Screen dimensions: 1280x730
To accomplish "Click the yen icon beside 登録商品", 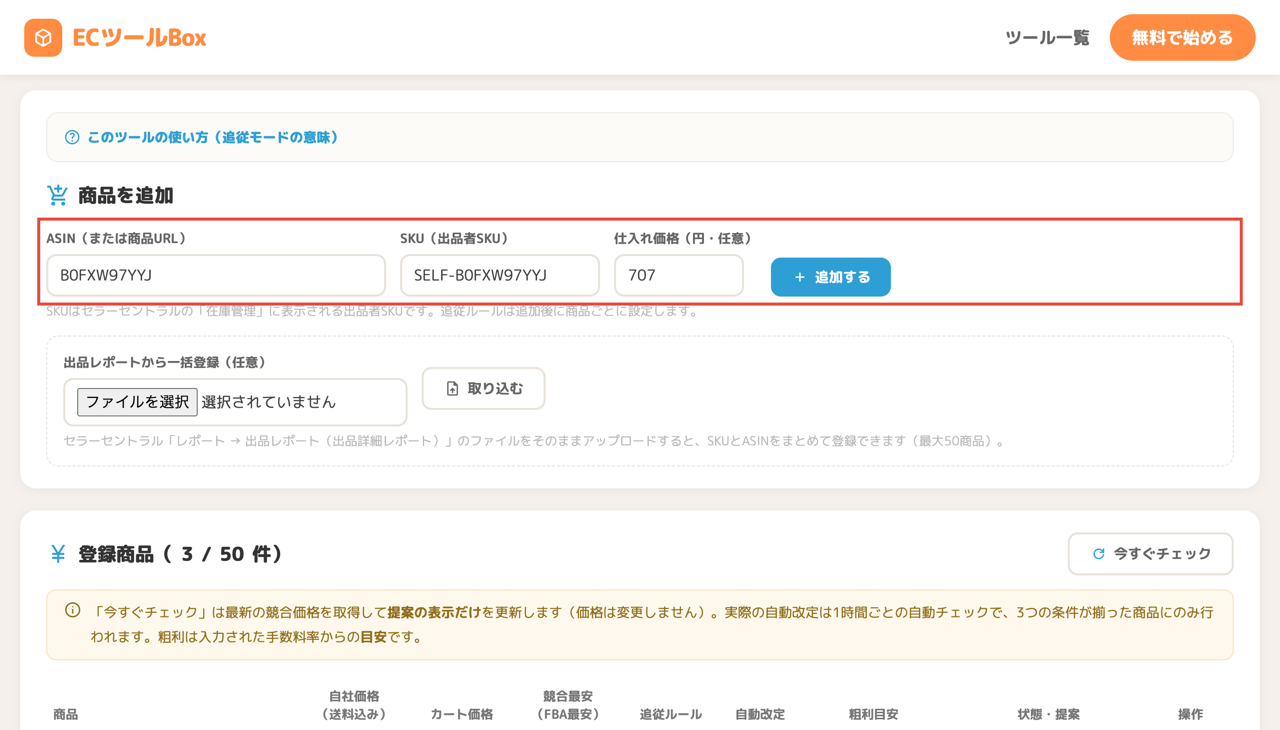I will coord(58,554).
